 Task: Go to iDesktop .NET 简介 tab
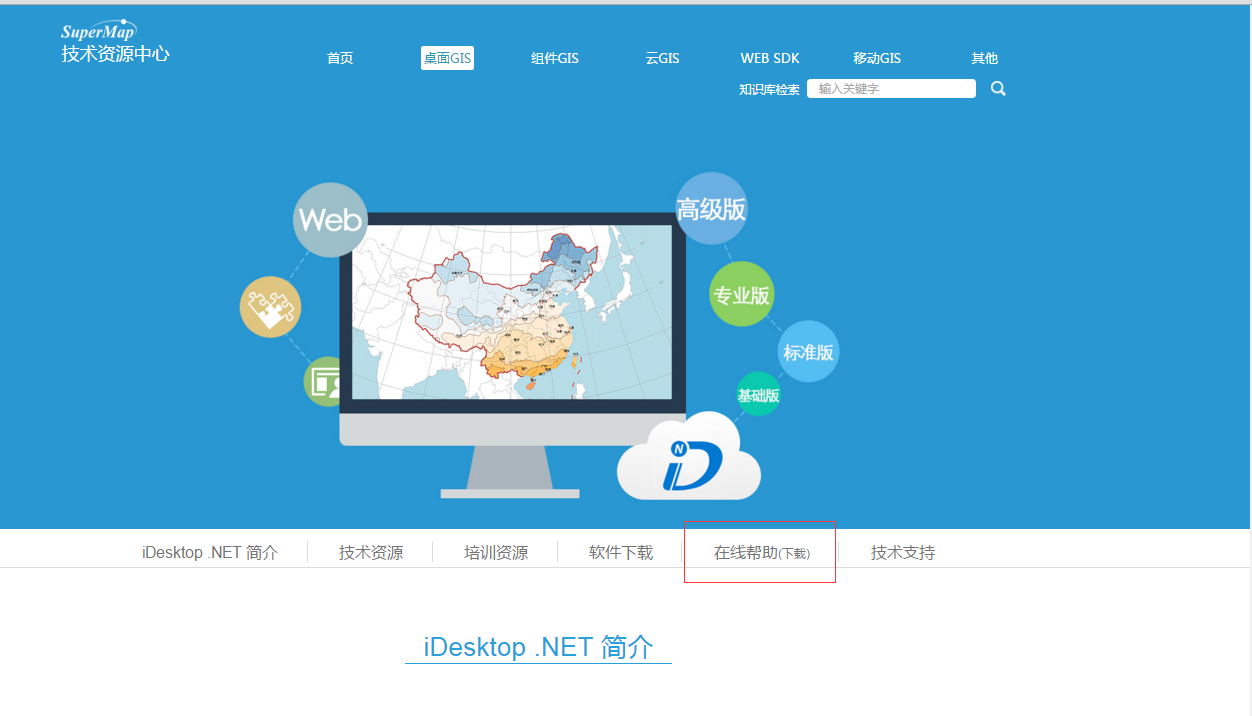210,552
